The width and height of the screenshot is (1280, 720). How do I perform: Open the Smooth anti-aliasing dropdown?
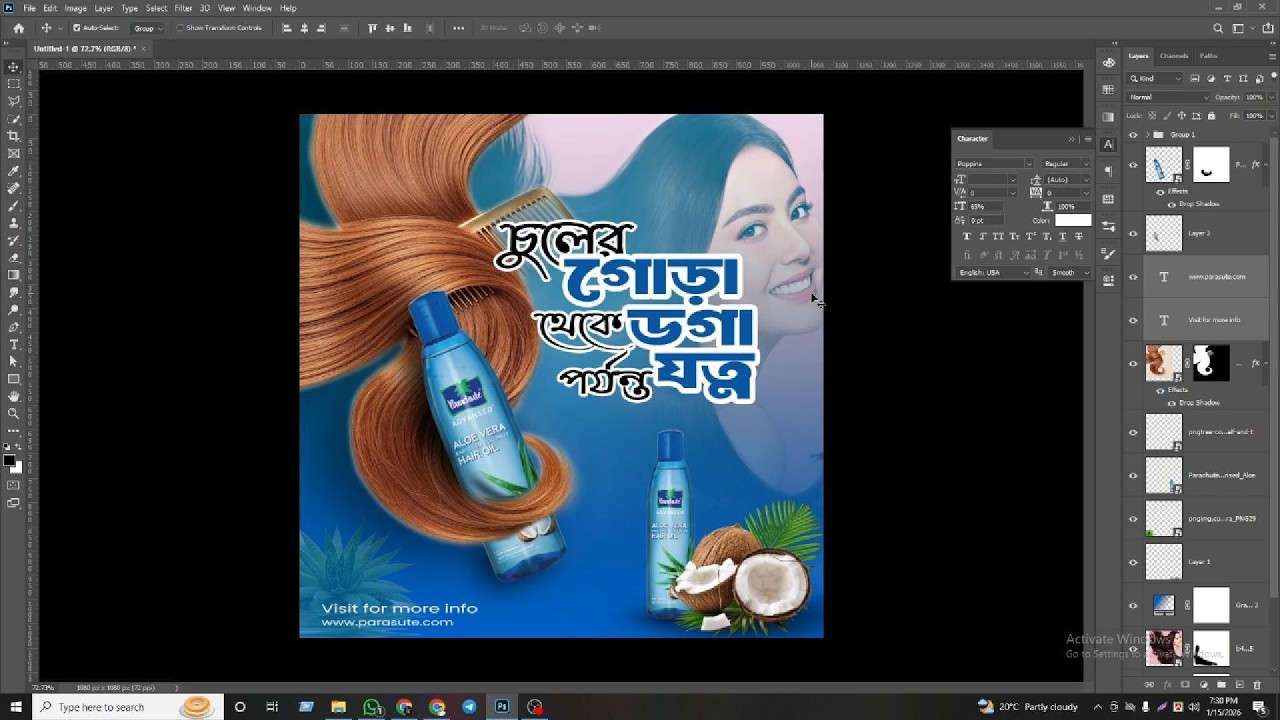1069,272
